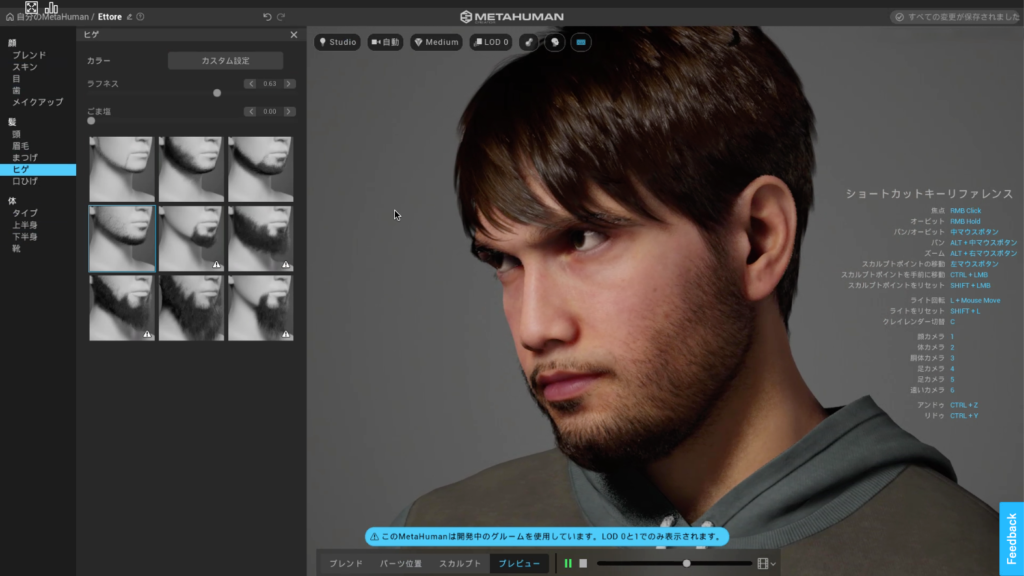Stop the preview animation
1024x576 pixels.
click(583, 564)
